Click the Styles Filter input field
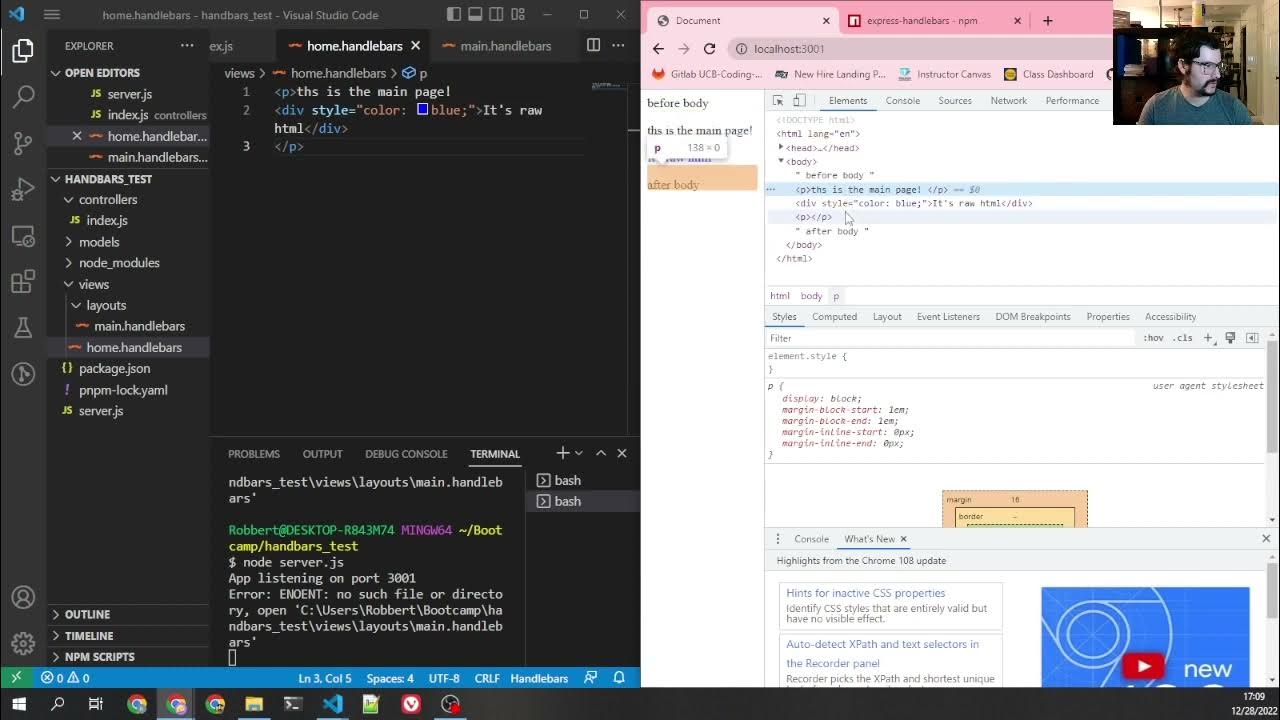Screen dimensions: 1280x720 (950, 338)
